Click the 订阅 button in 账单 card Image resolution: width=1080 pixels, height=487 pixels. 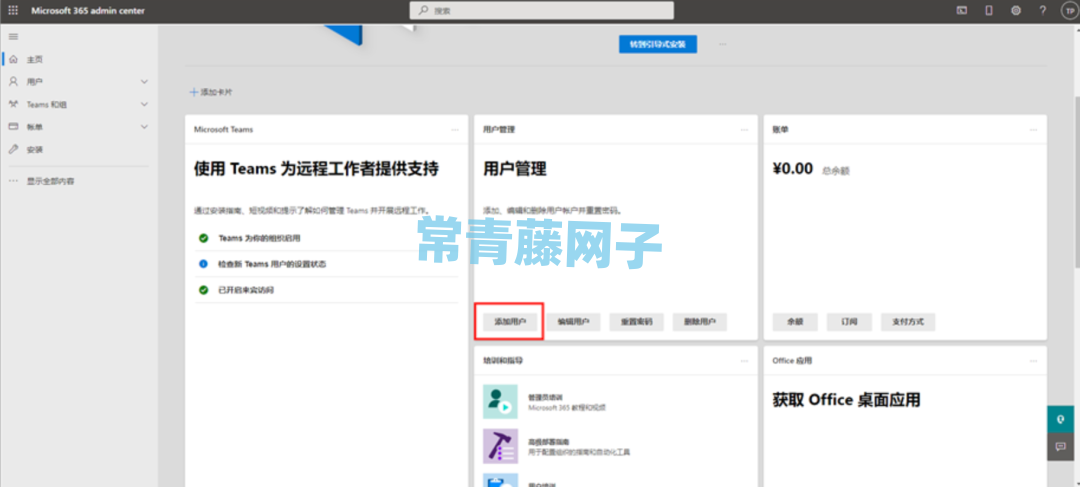849,322
